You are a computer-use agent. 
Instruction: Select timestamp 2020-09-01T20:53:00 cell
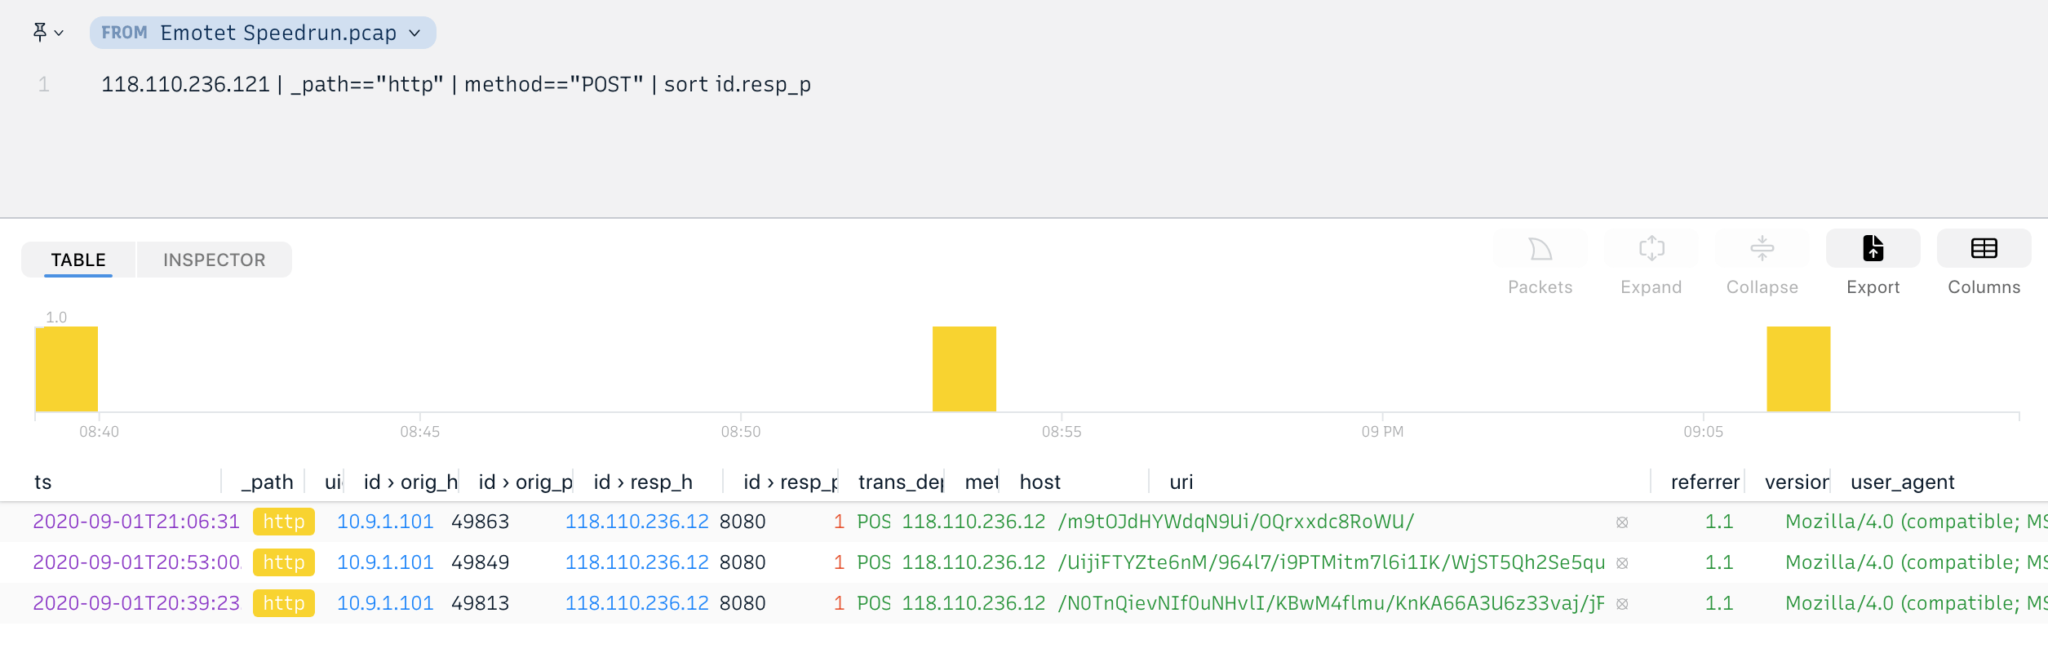(x=136, y=563)
